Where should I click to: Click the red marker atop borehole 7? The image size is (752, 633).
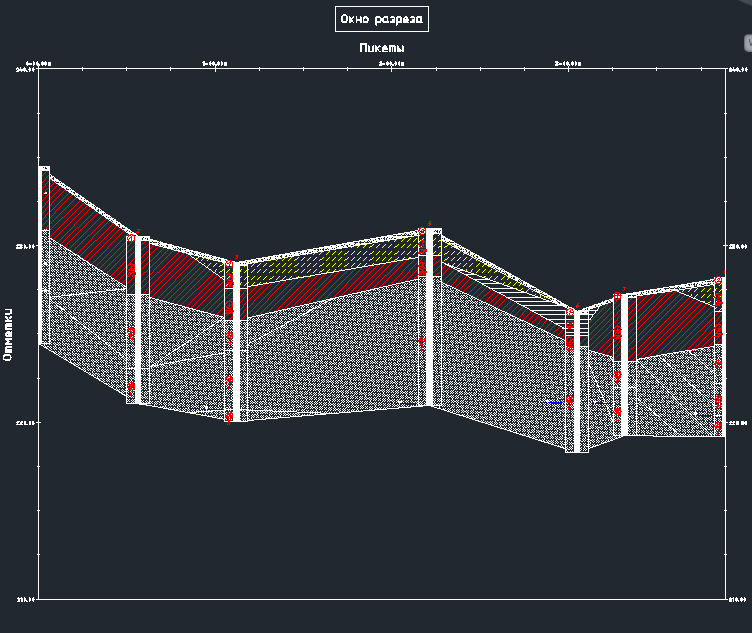click(618, 297)
